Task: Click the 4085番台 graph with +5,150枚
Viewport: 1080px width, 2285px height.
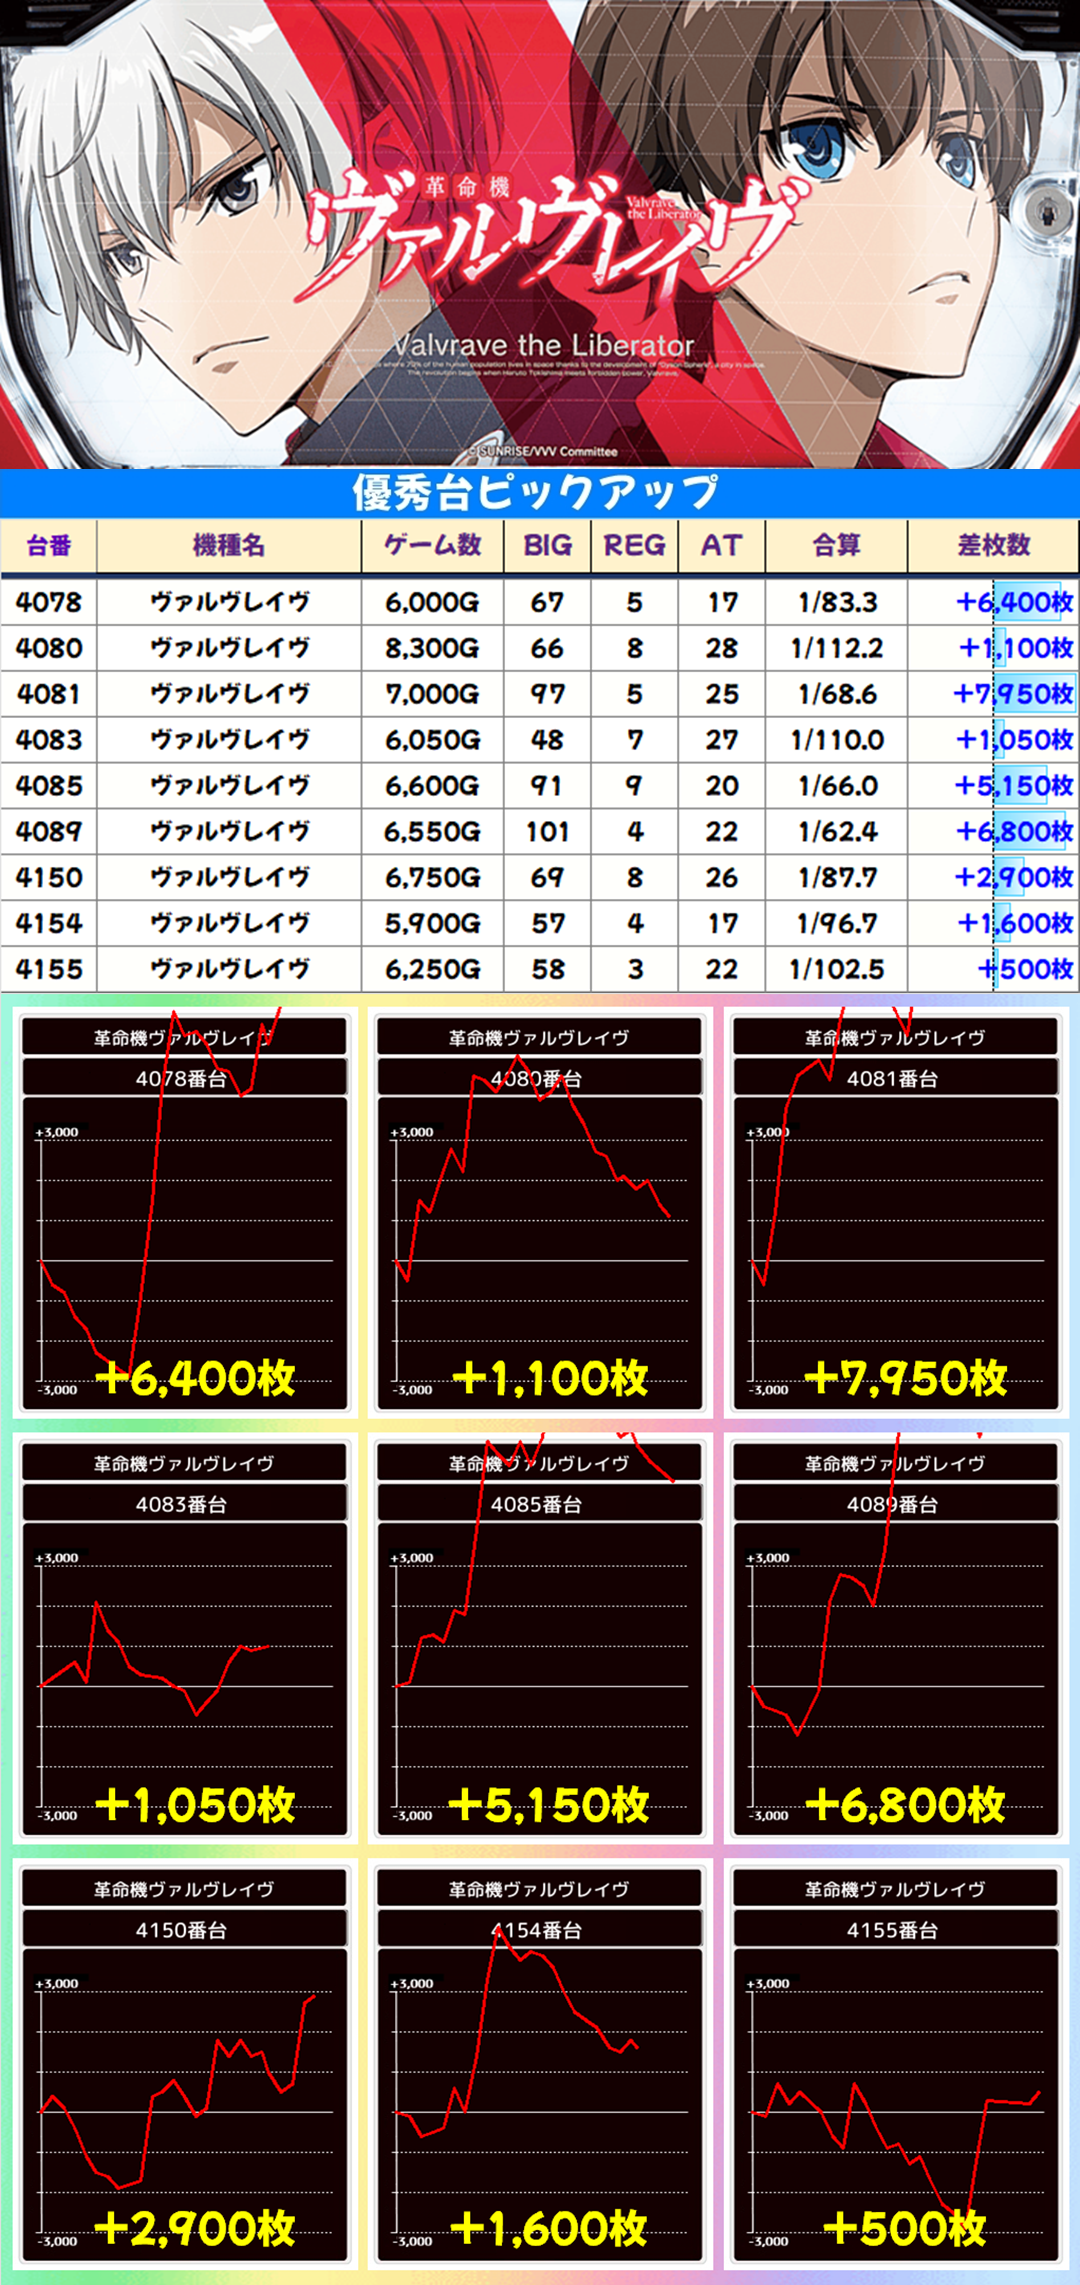Action: [x=539, y=1637]
